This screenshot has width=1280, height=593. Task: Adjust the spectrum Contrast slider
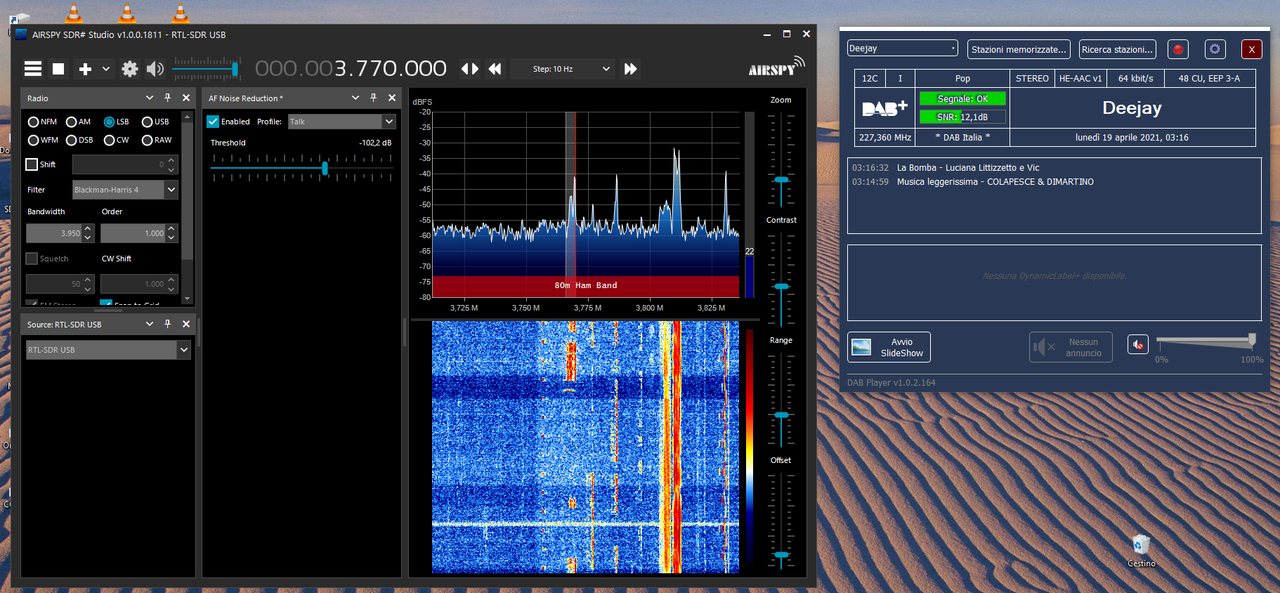[x=781, y=278]
